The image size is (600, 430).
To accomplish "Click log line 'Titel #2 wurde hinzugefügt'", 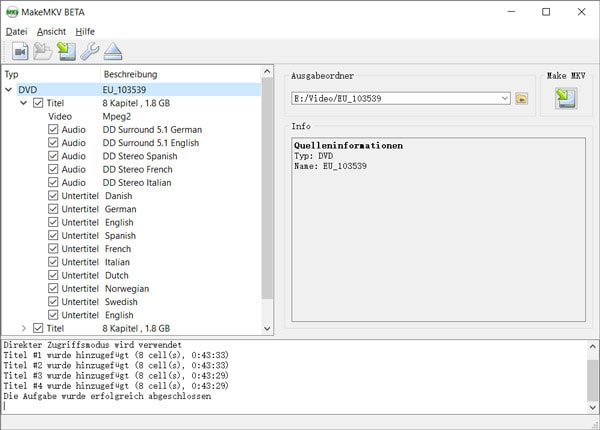I will [x=116, y=365].
